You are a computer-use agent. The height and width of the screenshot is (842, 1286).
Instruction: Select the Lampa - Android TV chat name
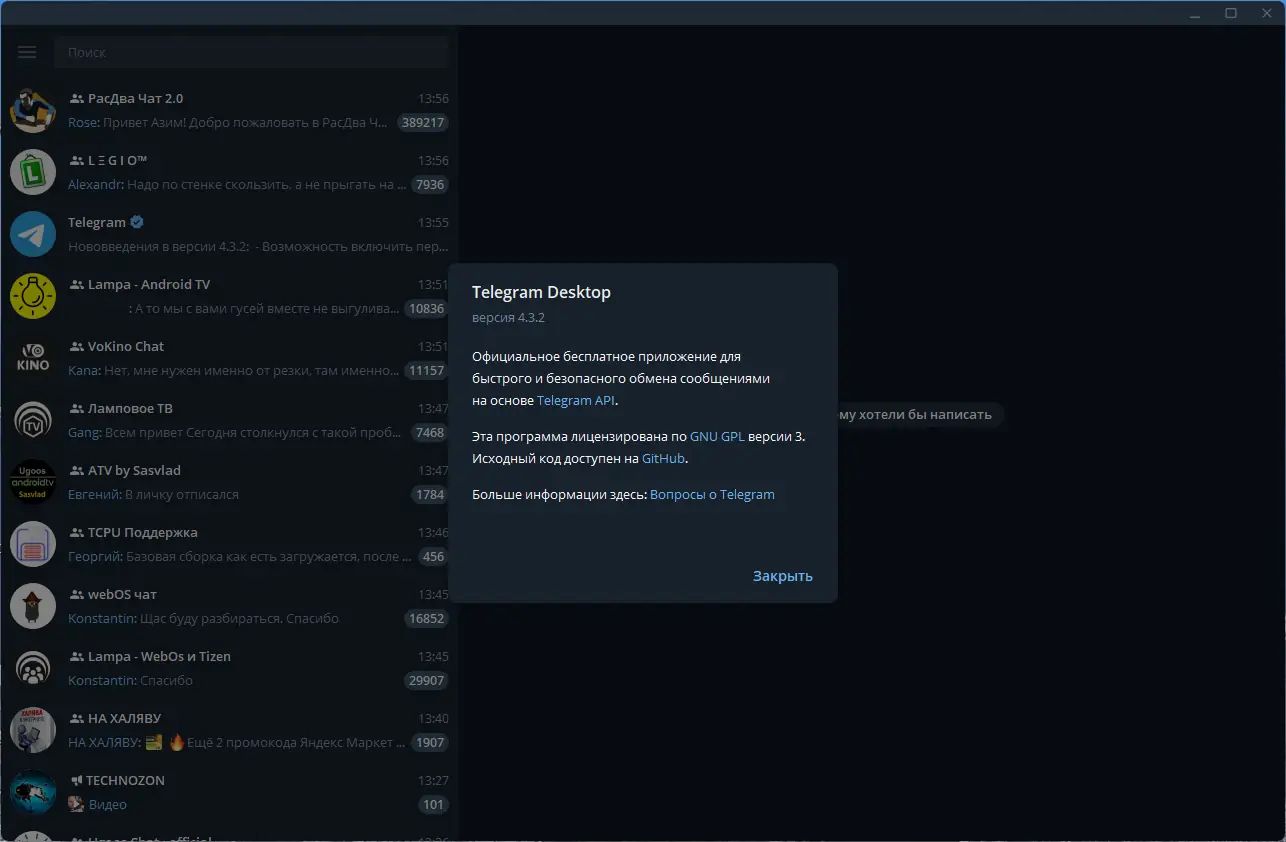click(x=149, y=284)
